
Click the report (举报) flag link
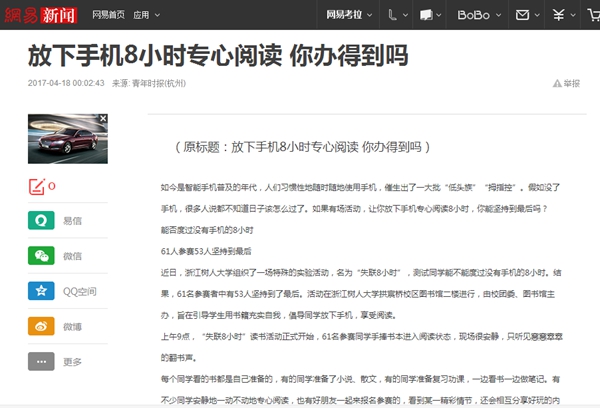point(565,84)
